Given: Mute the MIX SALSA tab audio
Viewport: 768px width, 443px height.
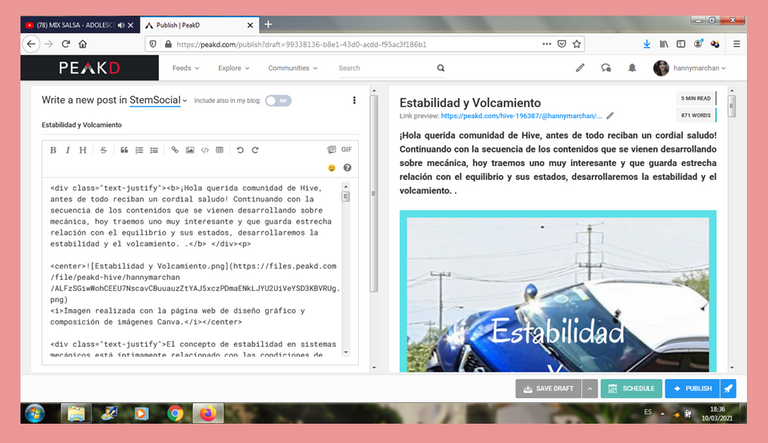Looking at the screenshot, I should [x=121, y=25].
